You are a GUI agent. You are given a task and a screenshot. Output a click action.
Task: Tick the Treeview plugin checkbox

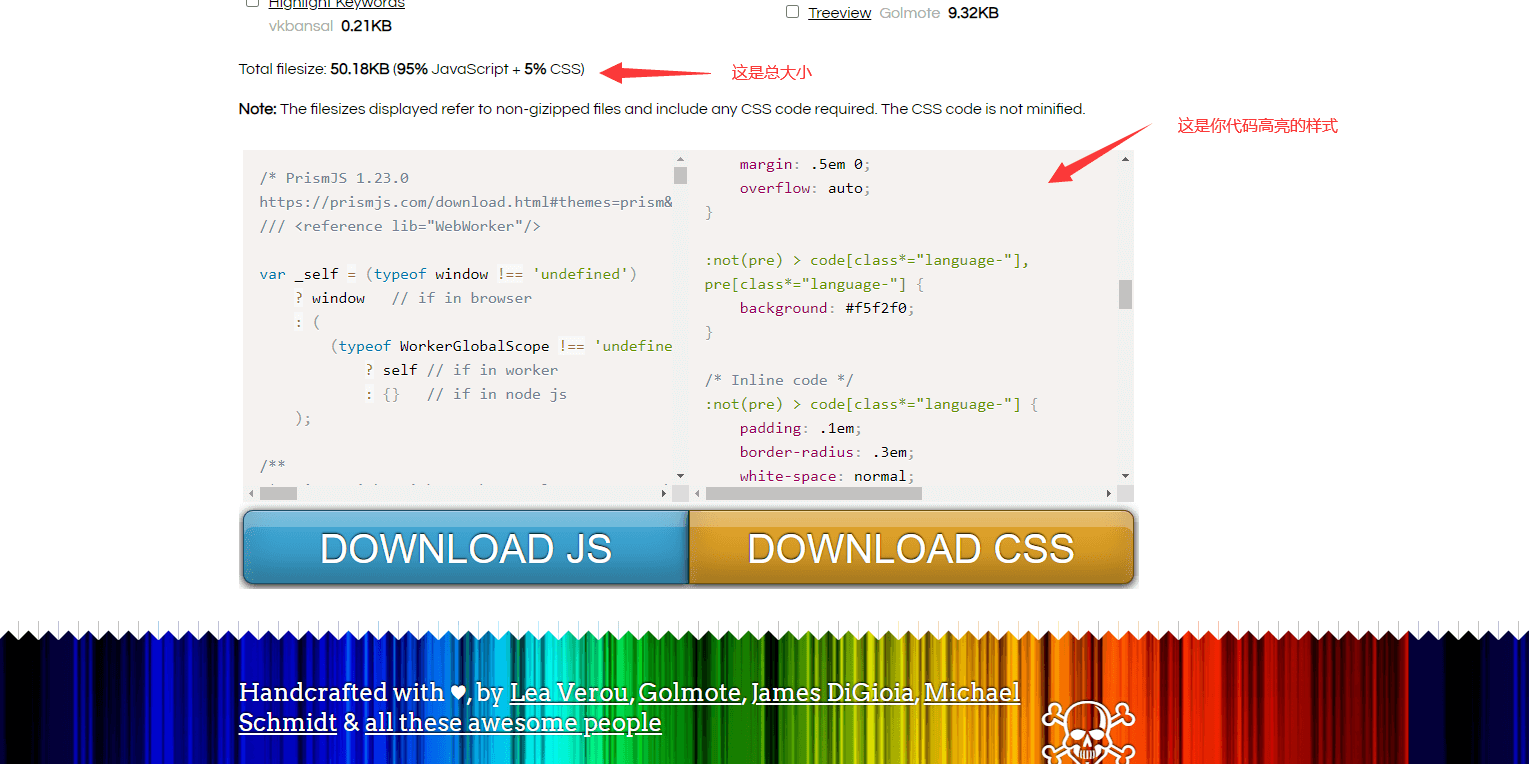pos(792,12)
